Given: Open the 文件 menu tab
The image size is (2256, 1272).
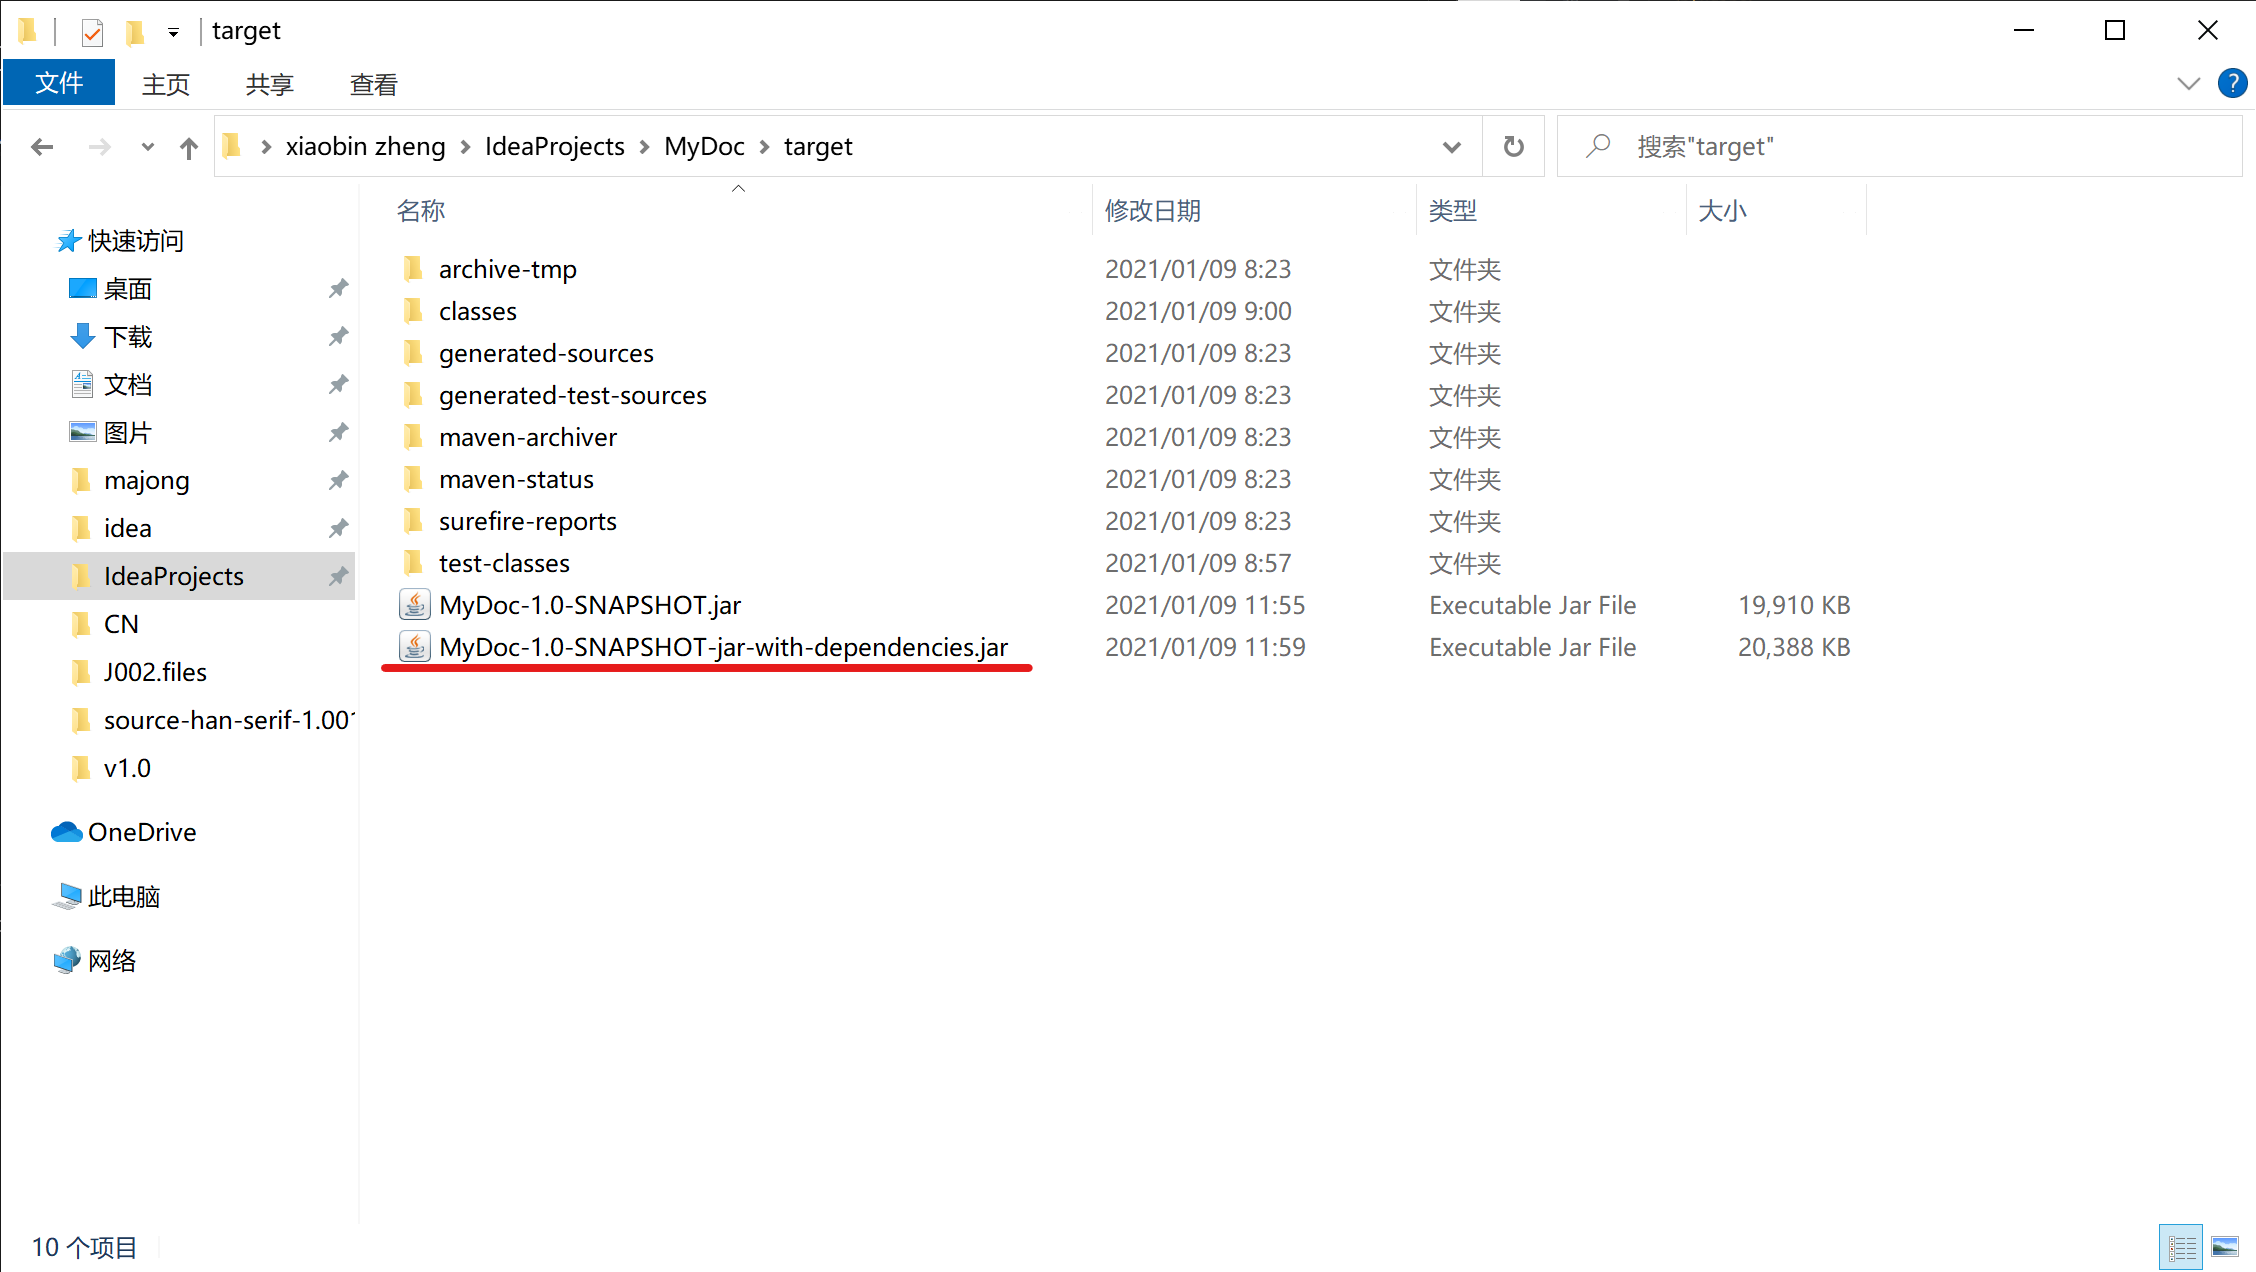Looking at the screenshot, I should [x=59, y=84].
